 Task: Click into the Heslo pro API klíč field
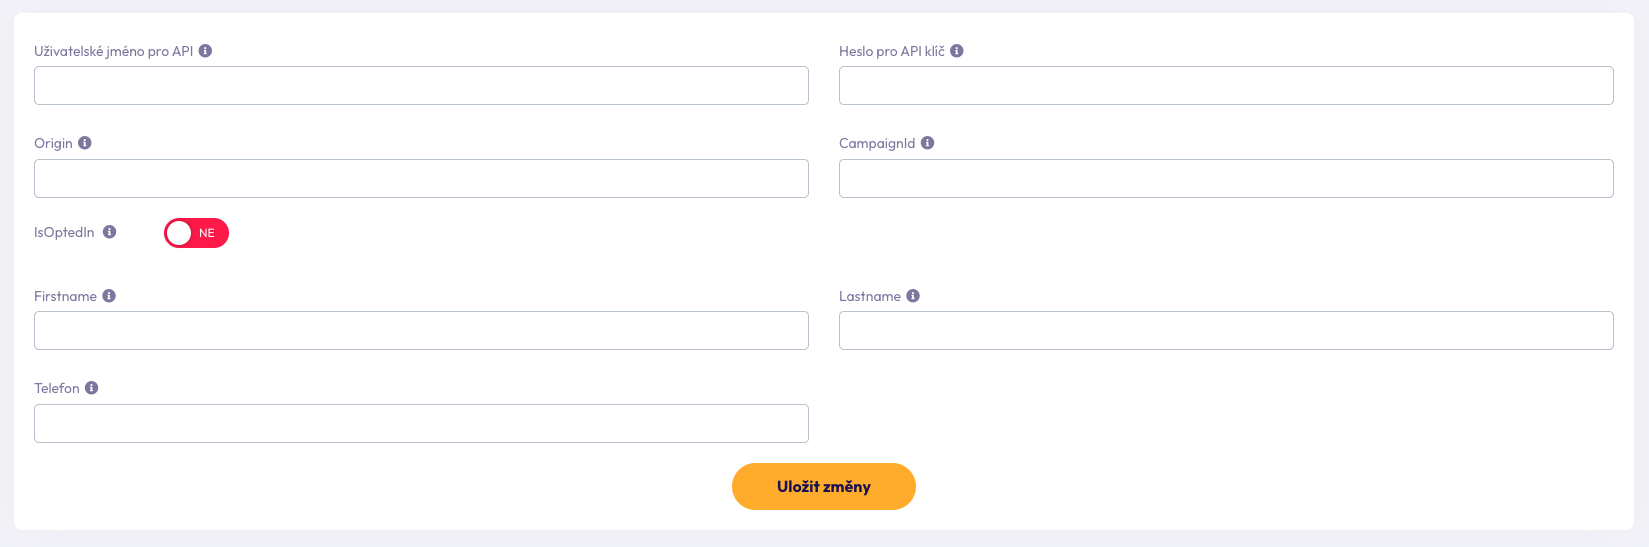tap(1226, 86)
